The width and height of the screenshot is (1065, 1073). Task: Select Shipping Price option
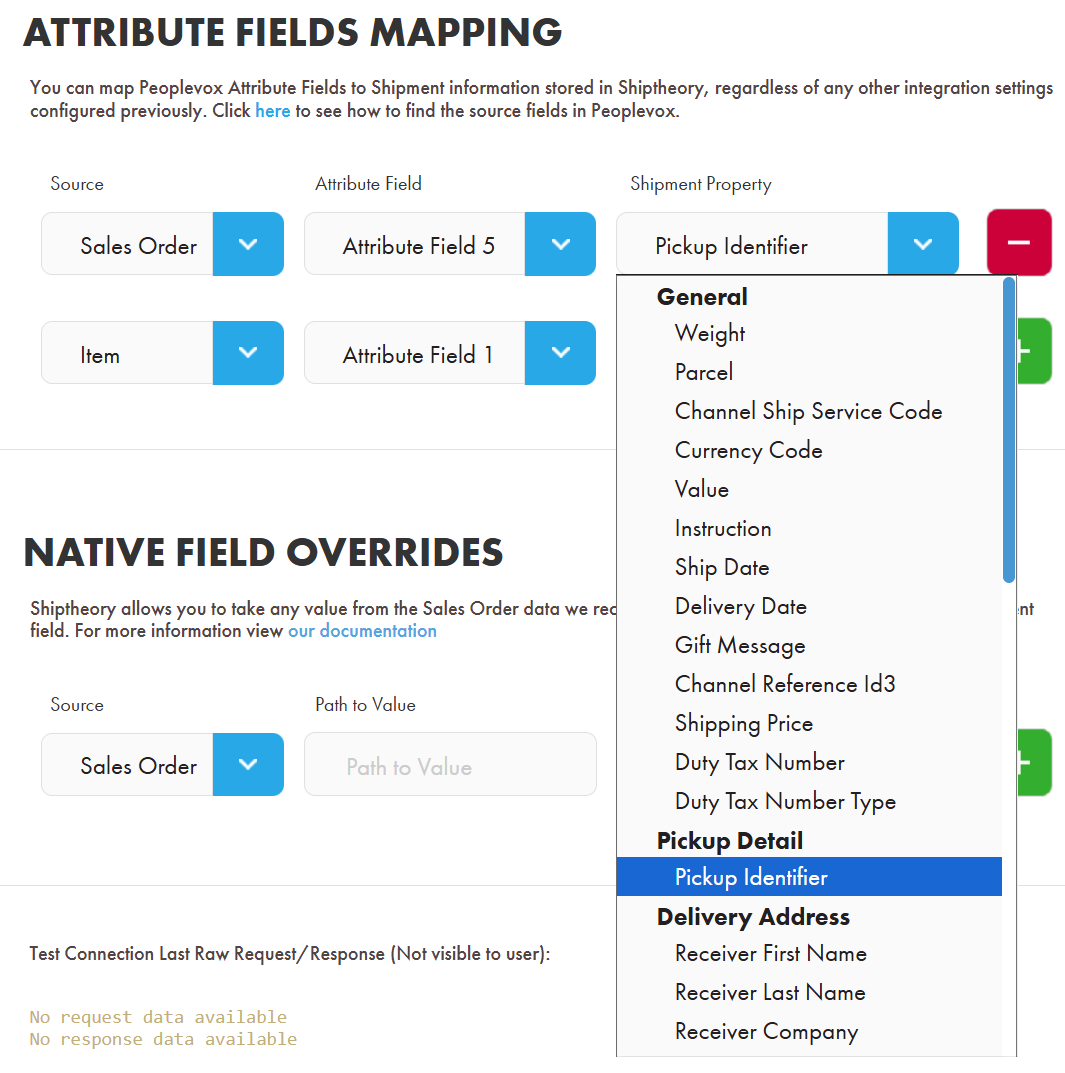809,723
